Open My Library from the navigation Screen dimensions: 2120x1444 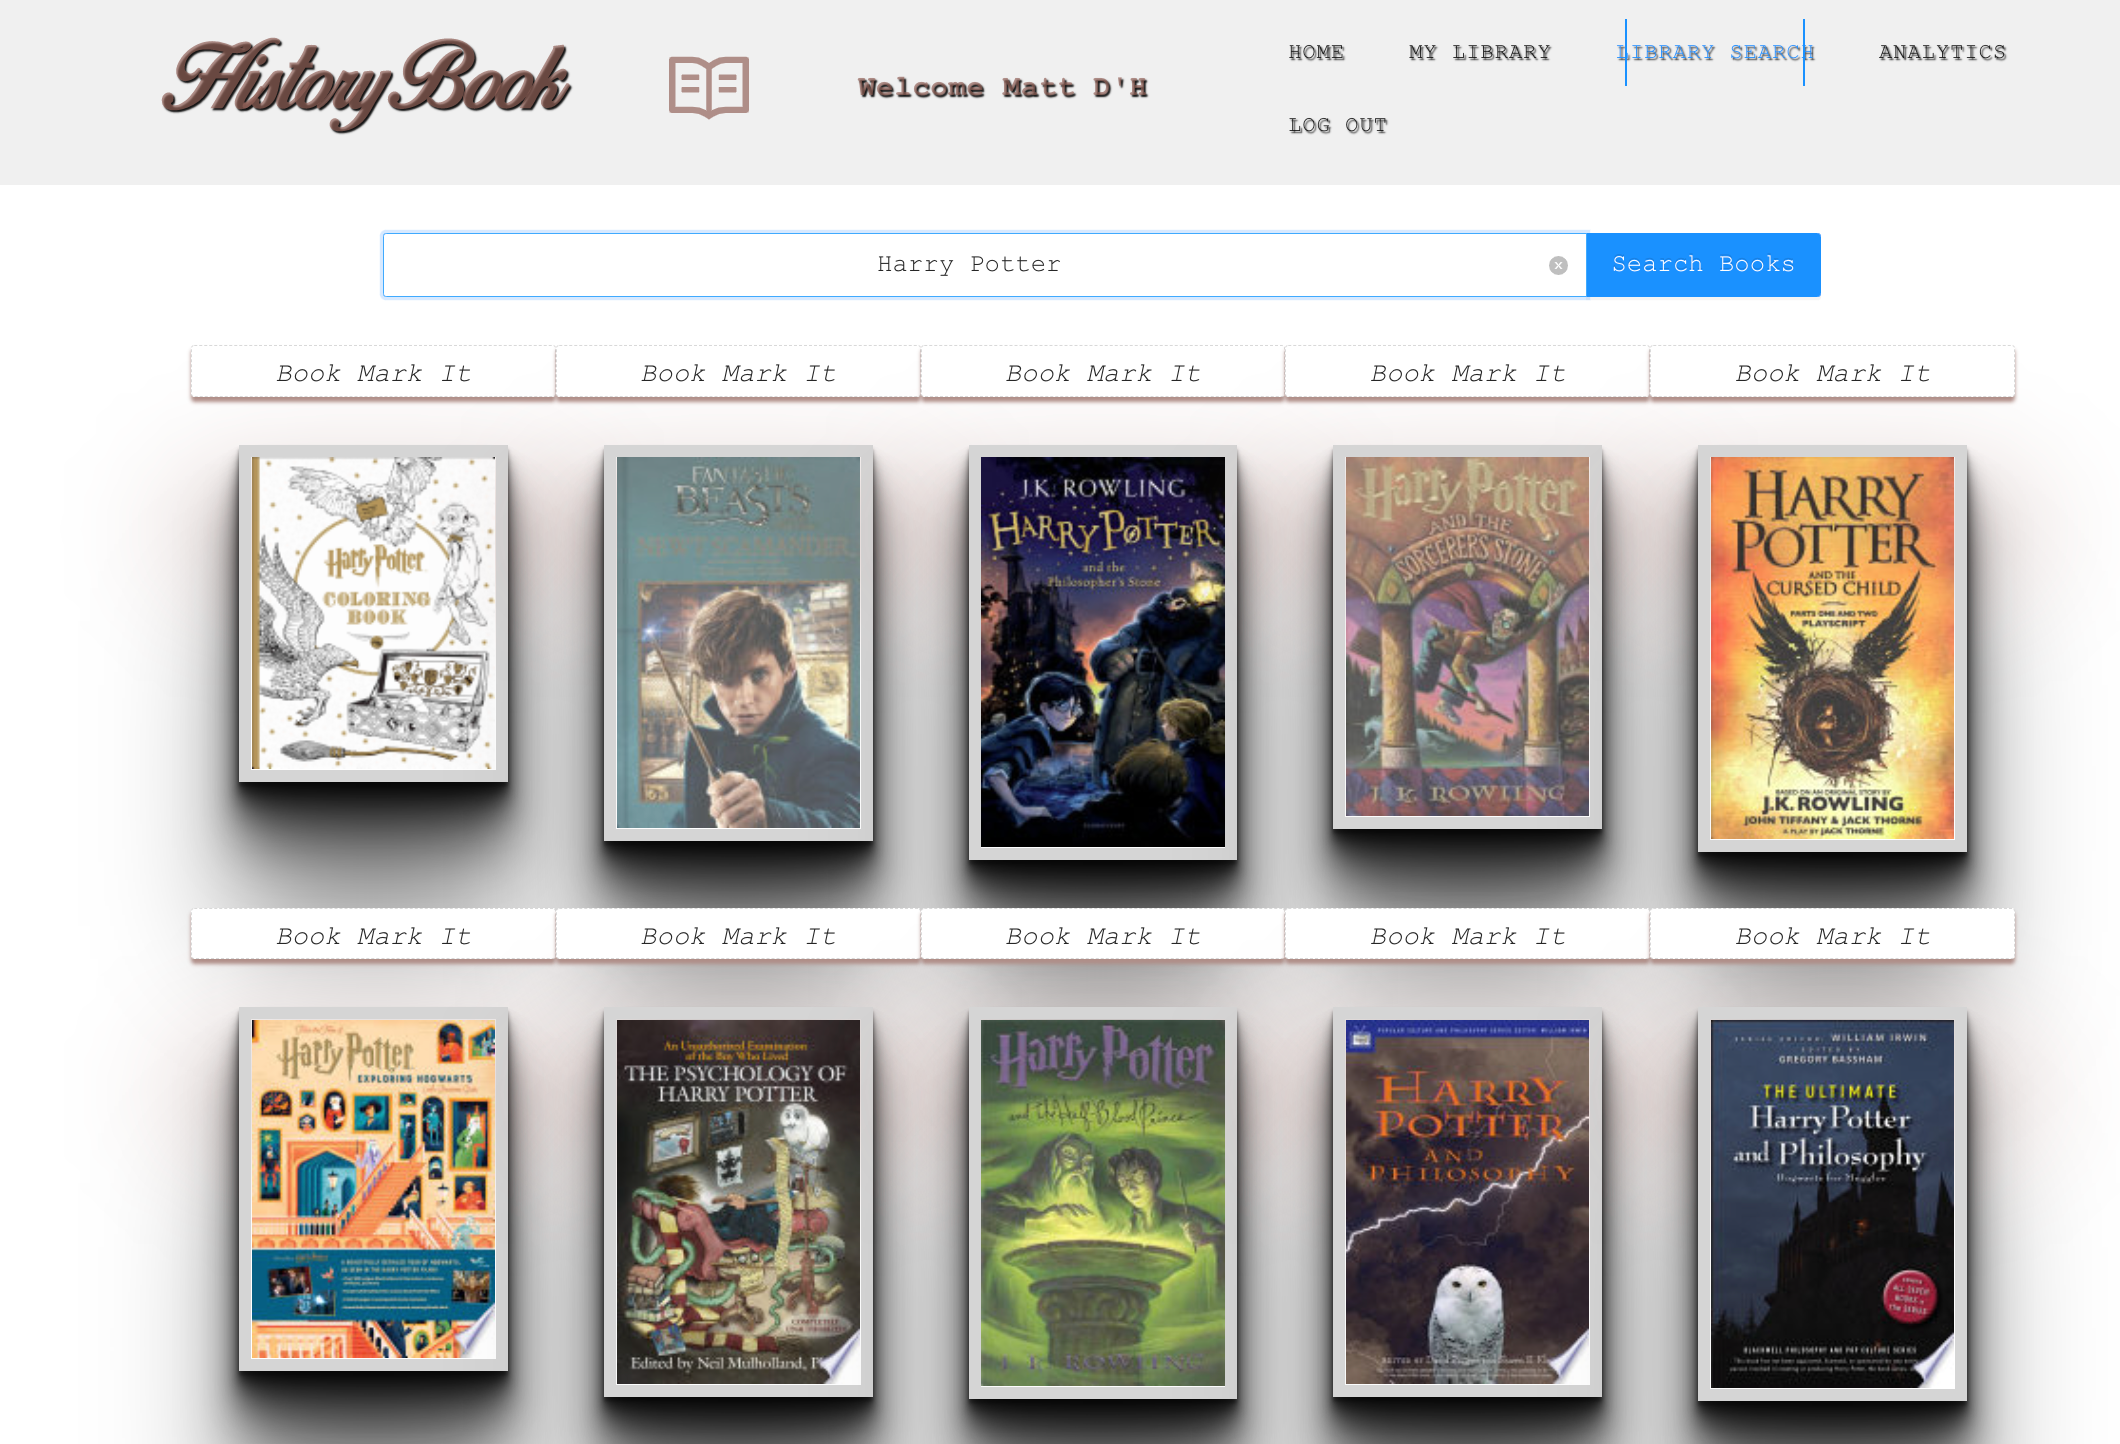point(1479,53)
